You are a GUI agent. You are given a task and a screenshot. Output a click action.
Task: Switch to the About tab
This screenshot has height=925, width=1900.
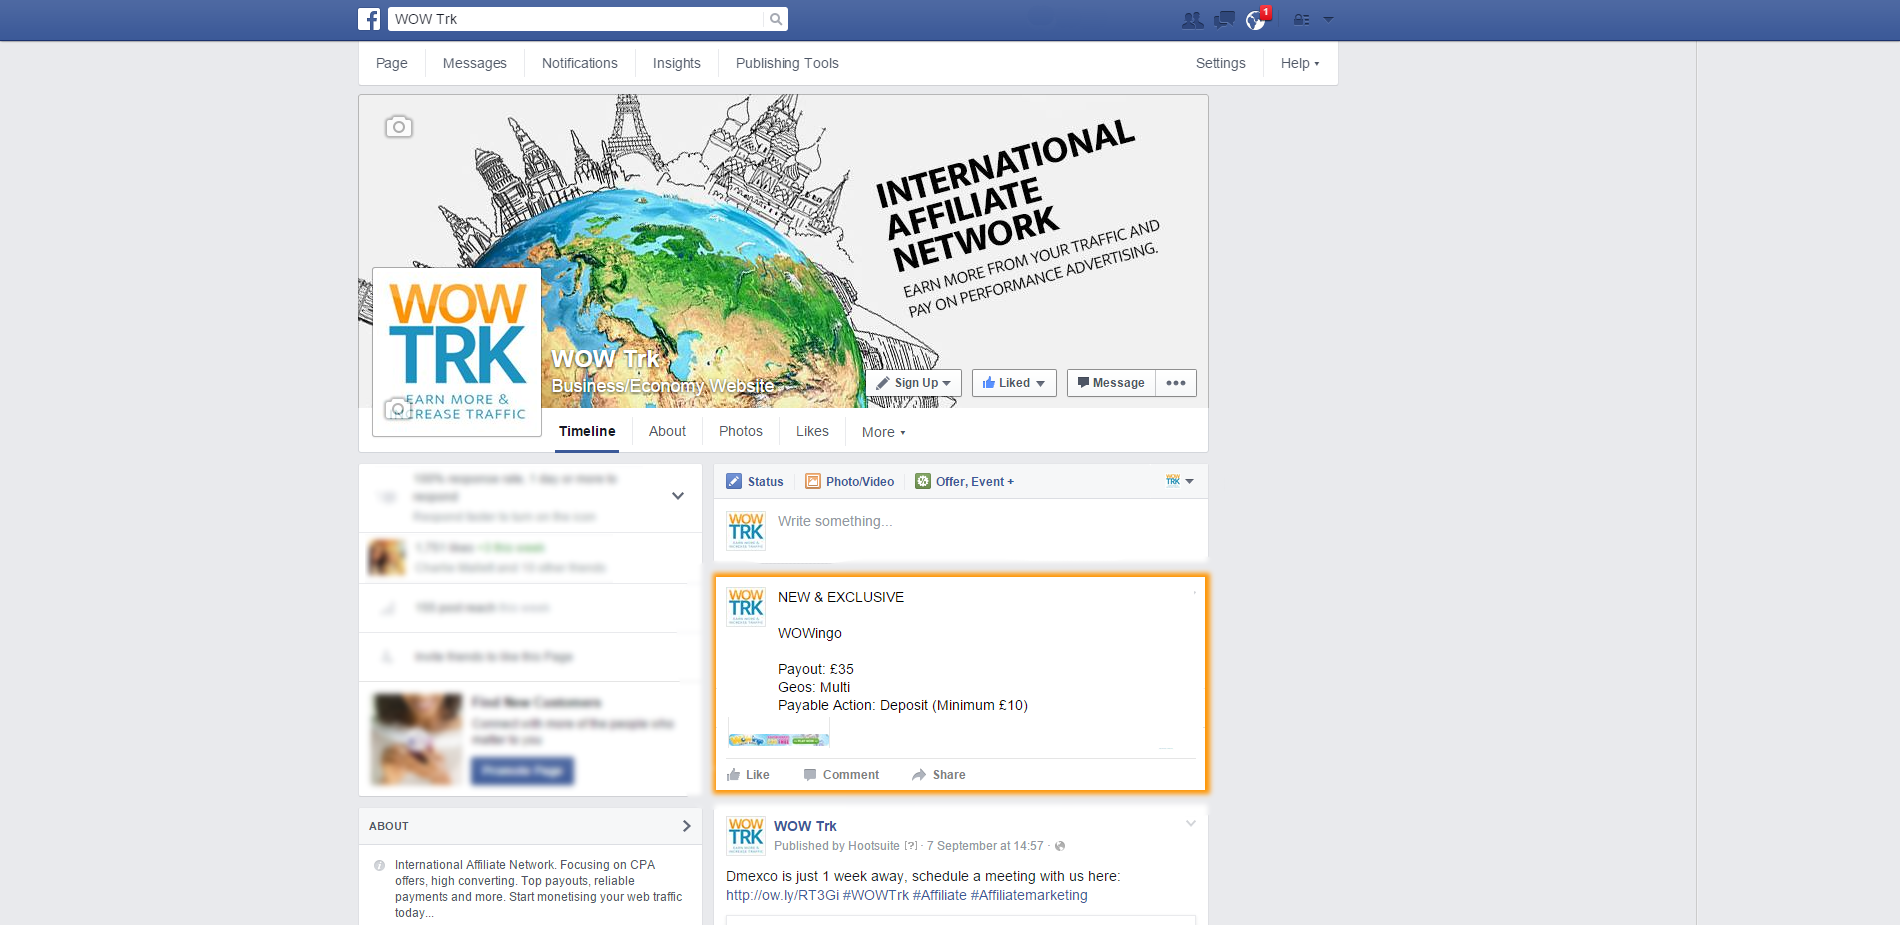[667, 431]
